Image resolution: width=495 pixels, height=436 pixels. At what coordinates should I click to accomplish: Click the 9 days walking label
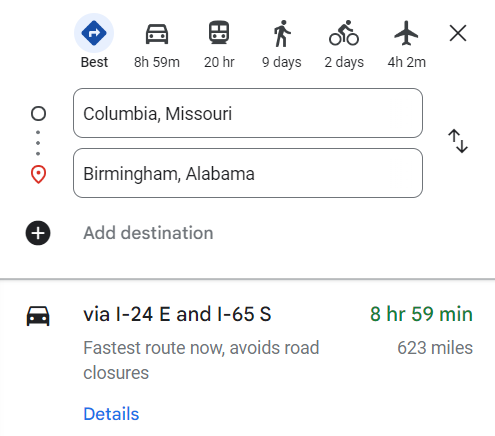[x=282, y=62]
